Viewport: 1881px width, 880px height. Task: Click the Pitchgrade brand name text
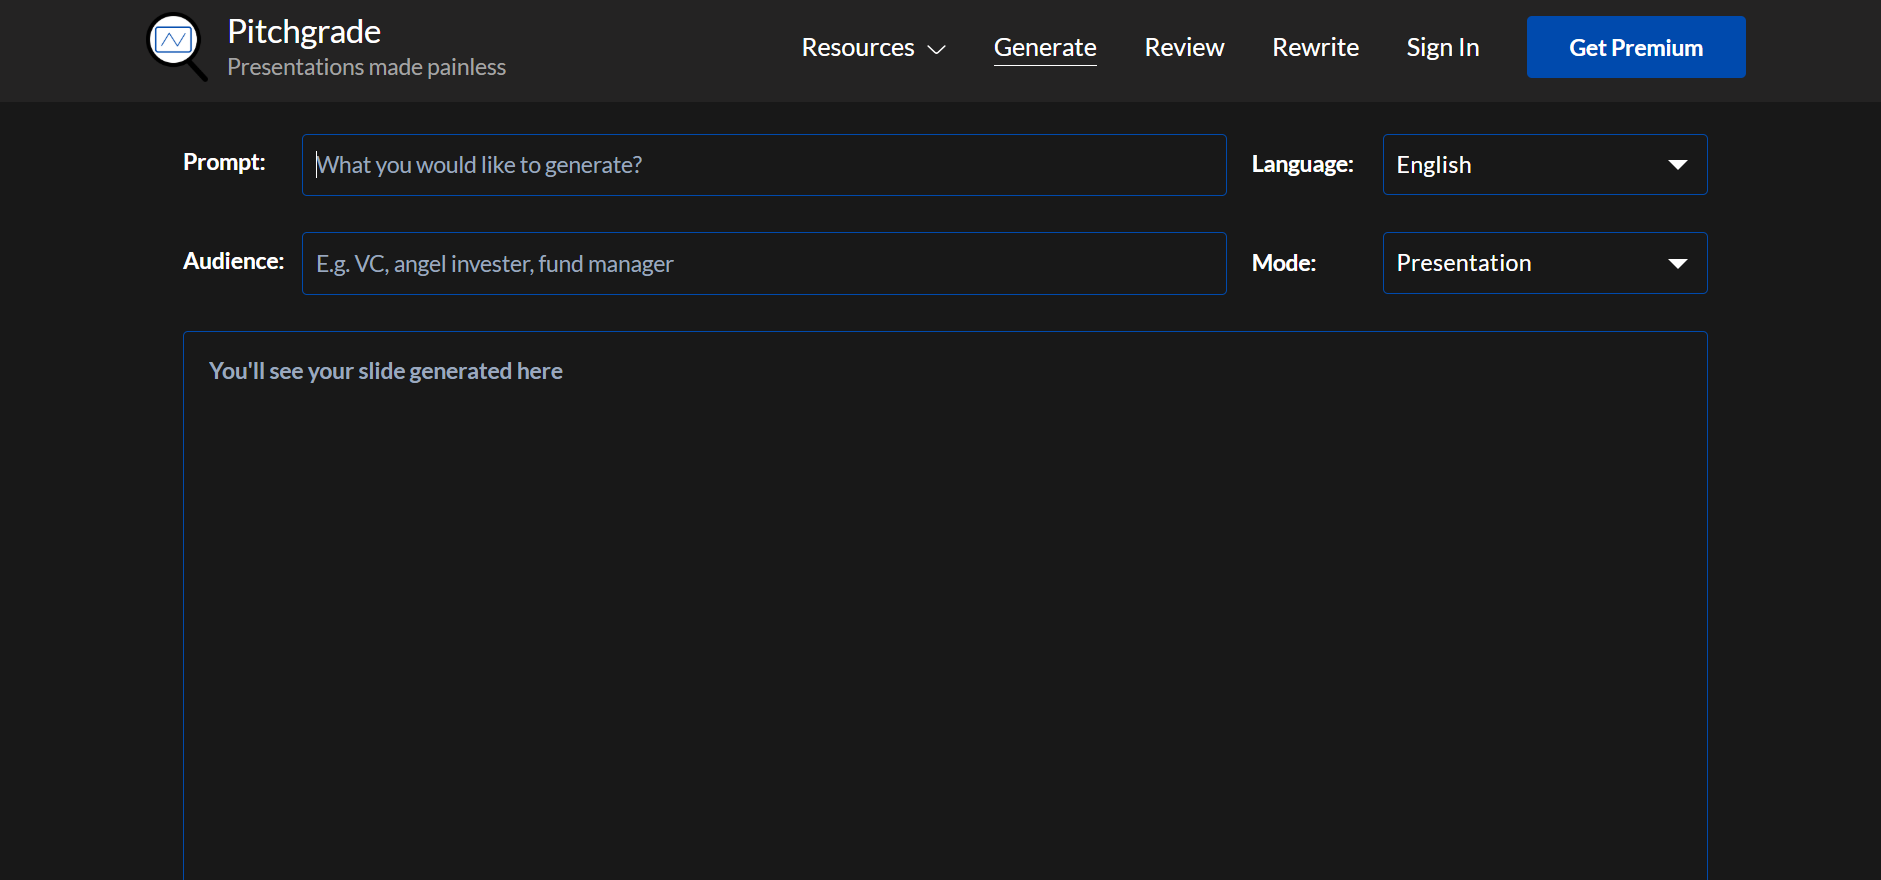[x=304, y=32]
